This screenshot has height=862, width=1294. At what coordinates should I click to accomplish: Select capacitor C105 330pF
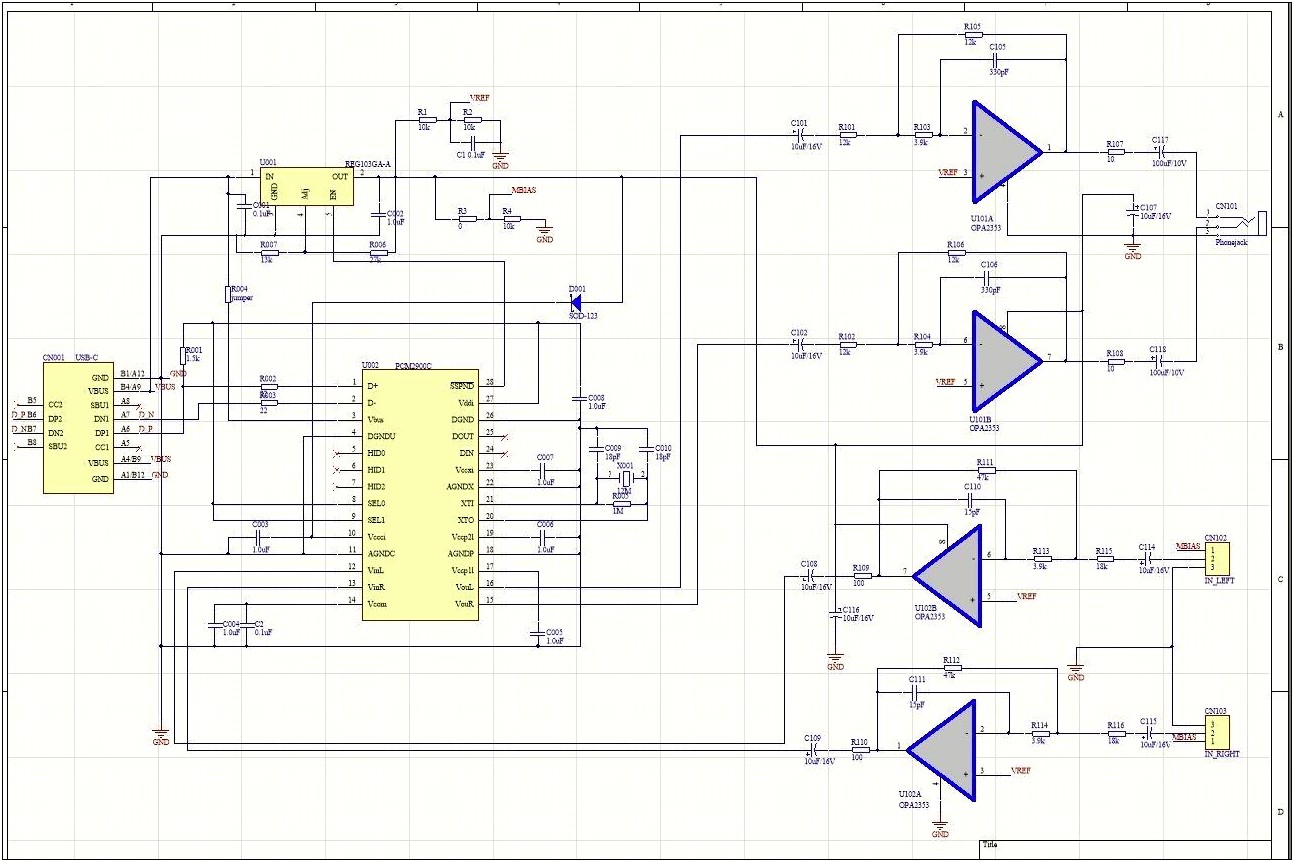tap(997, 60)
